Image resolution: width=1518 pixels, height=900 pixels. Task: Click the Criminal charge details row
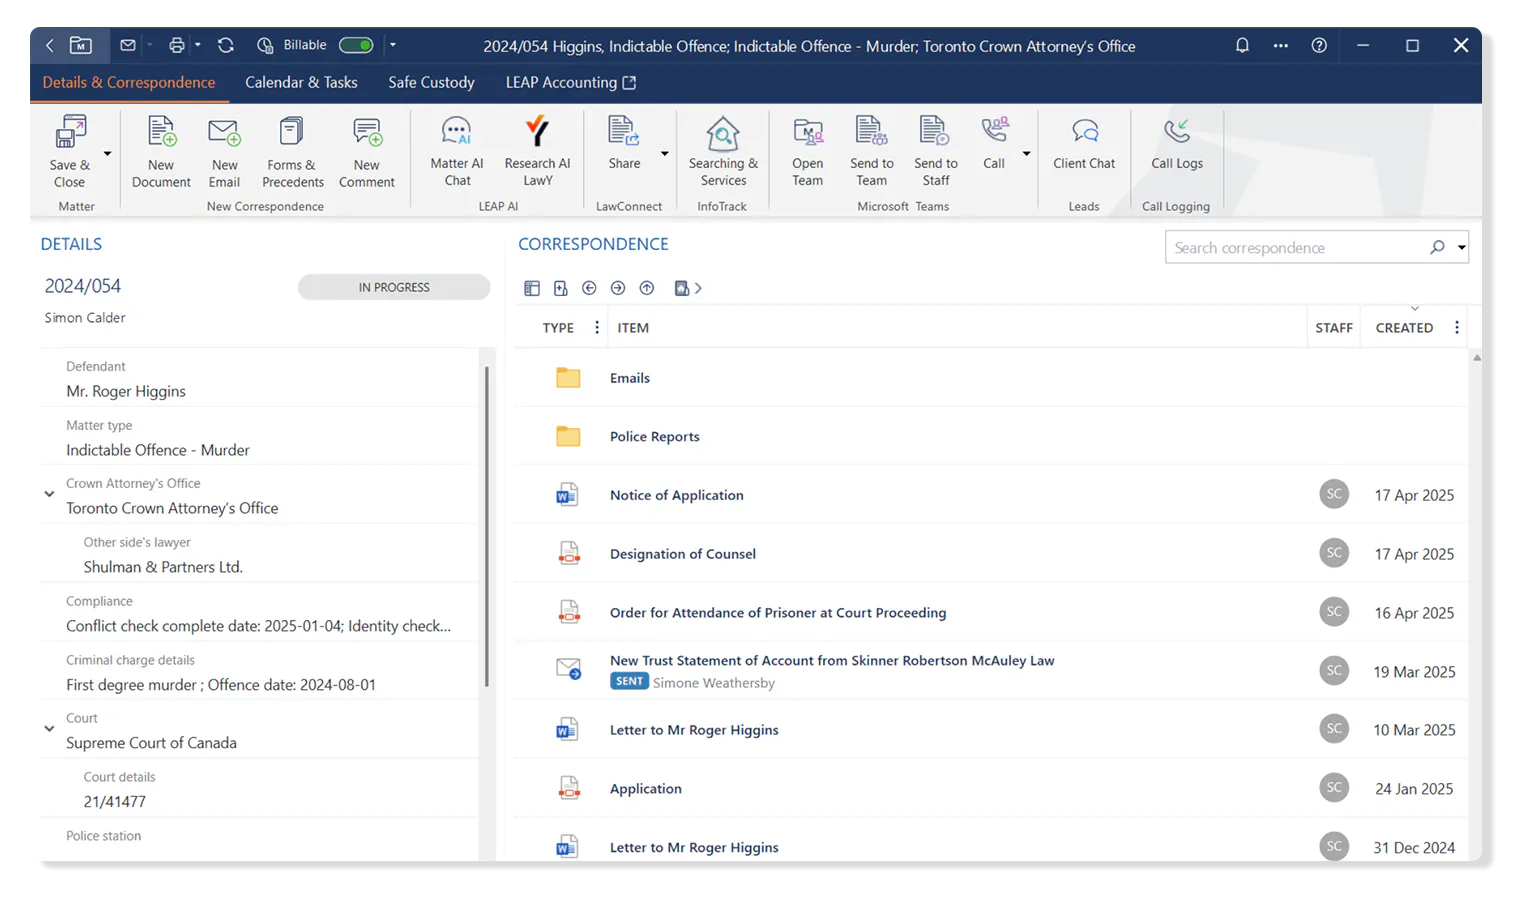[x=260, y=673]
